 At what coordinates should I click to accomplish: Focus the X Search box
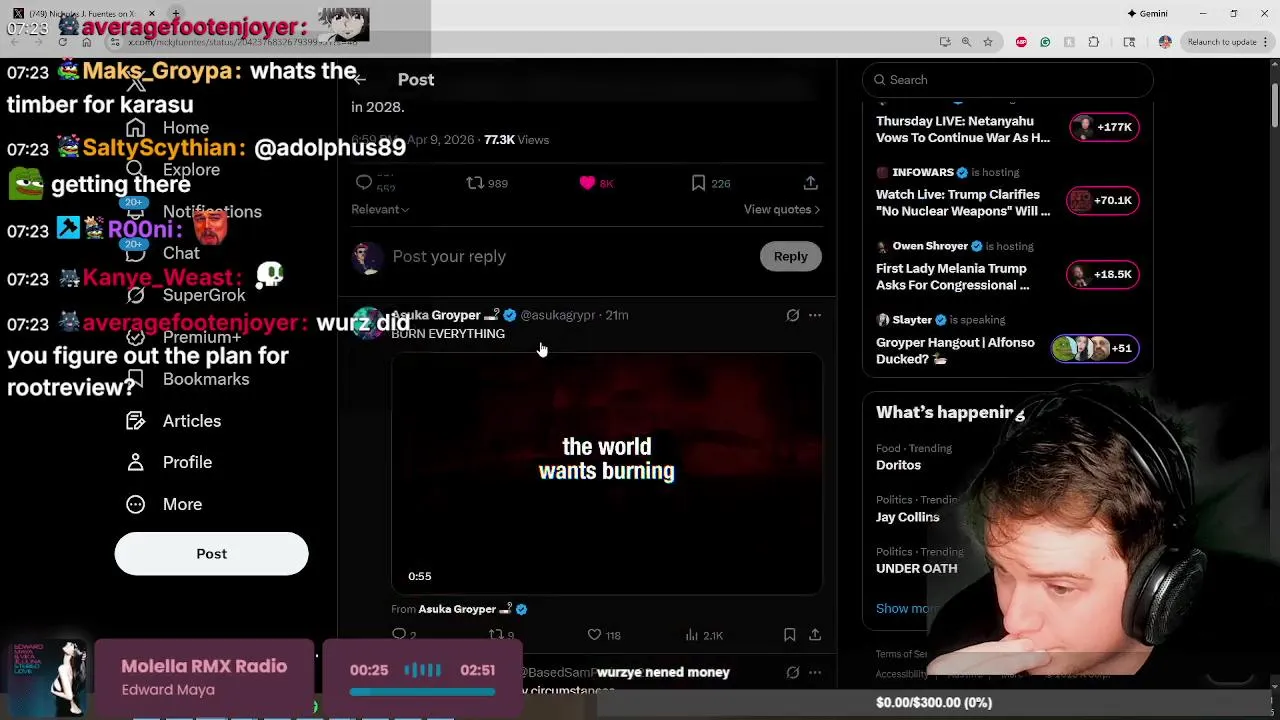pos(1008,80)
